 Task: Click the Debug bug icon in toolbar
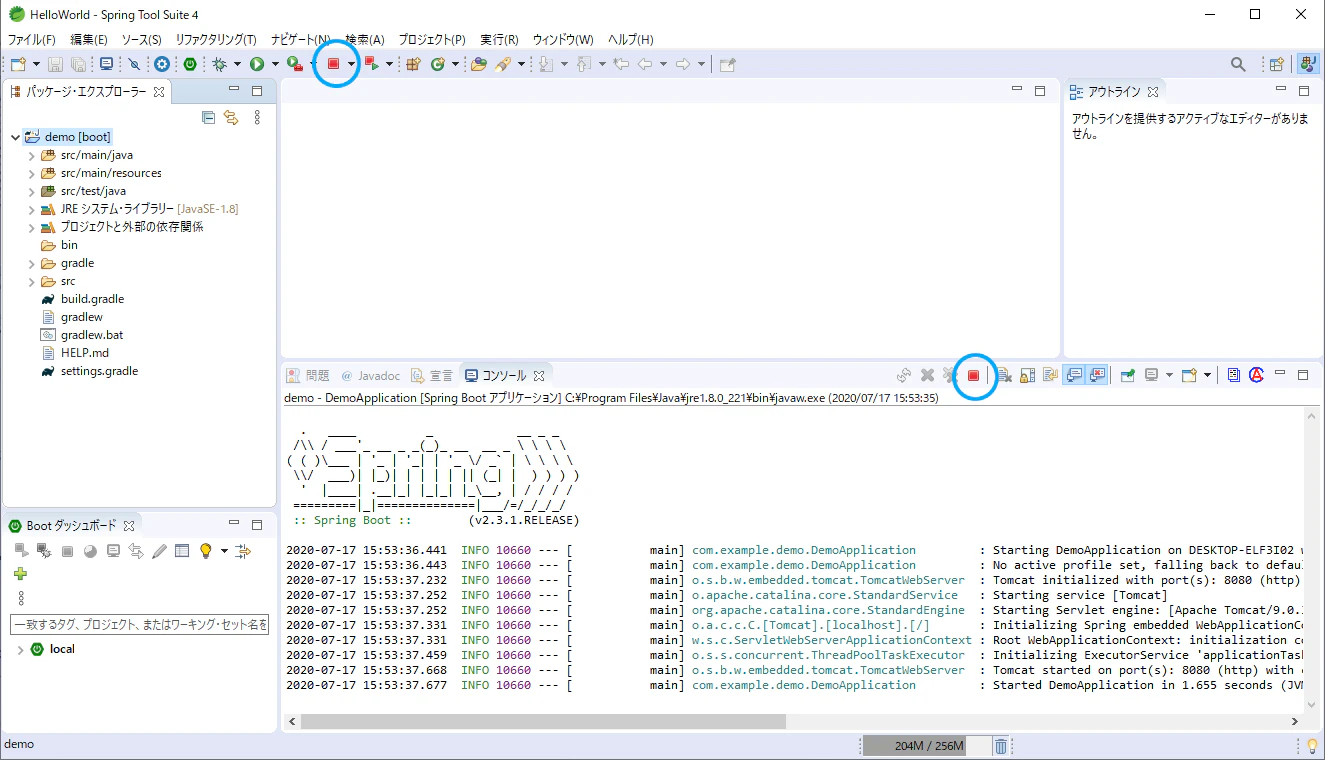(220, 64)
